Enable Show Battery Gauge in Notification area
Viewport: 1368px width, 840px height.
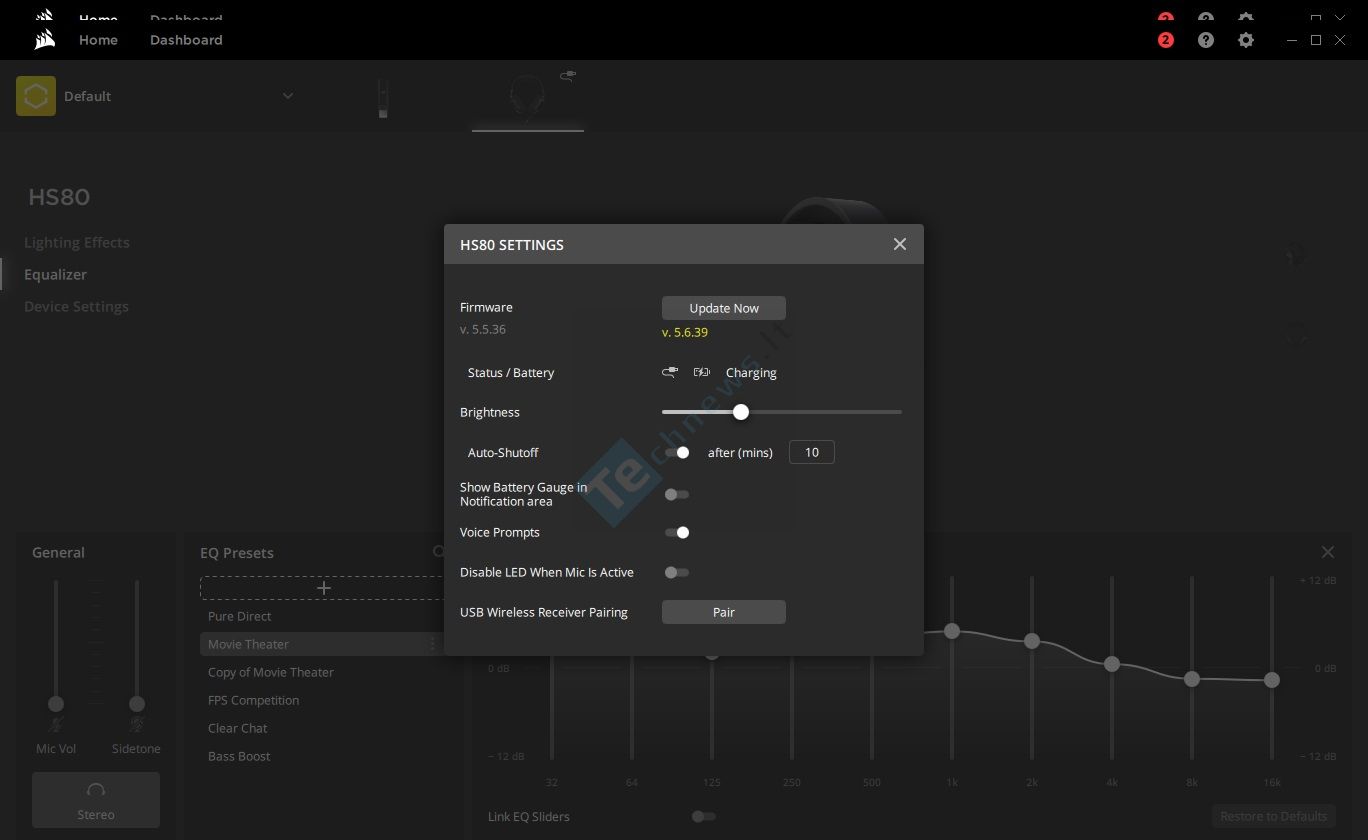(x=677, y=494)
